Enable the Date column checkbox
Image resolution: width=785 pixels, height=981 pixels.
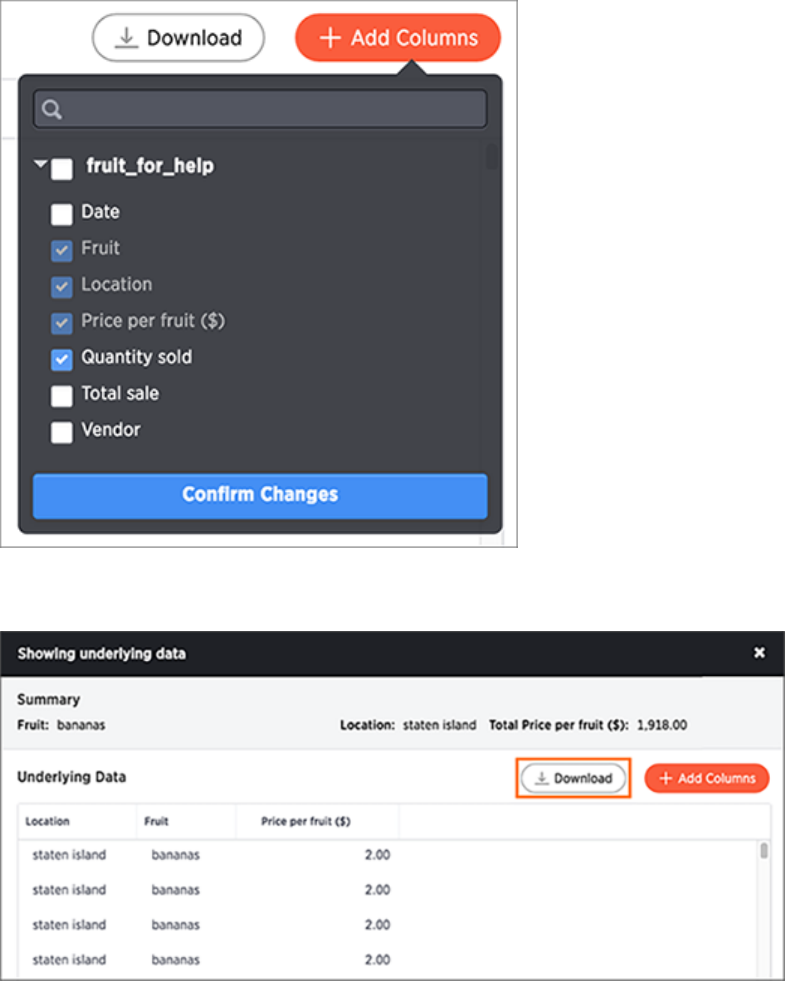tap(61, 214)
